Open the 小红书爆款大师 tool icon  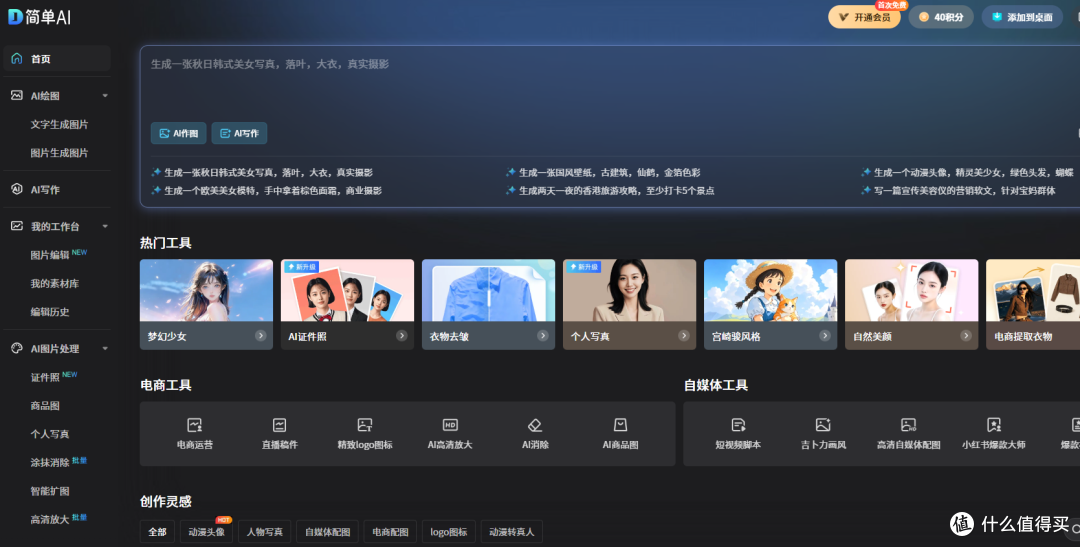click(x=994, y=433)
